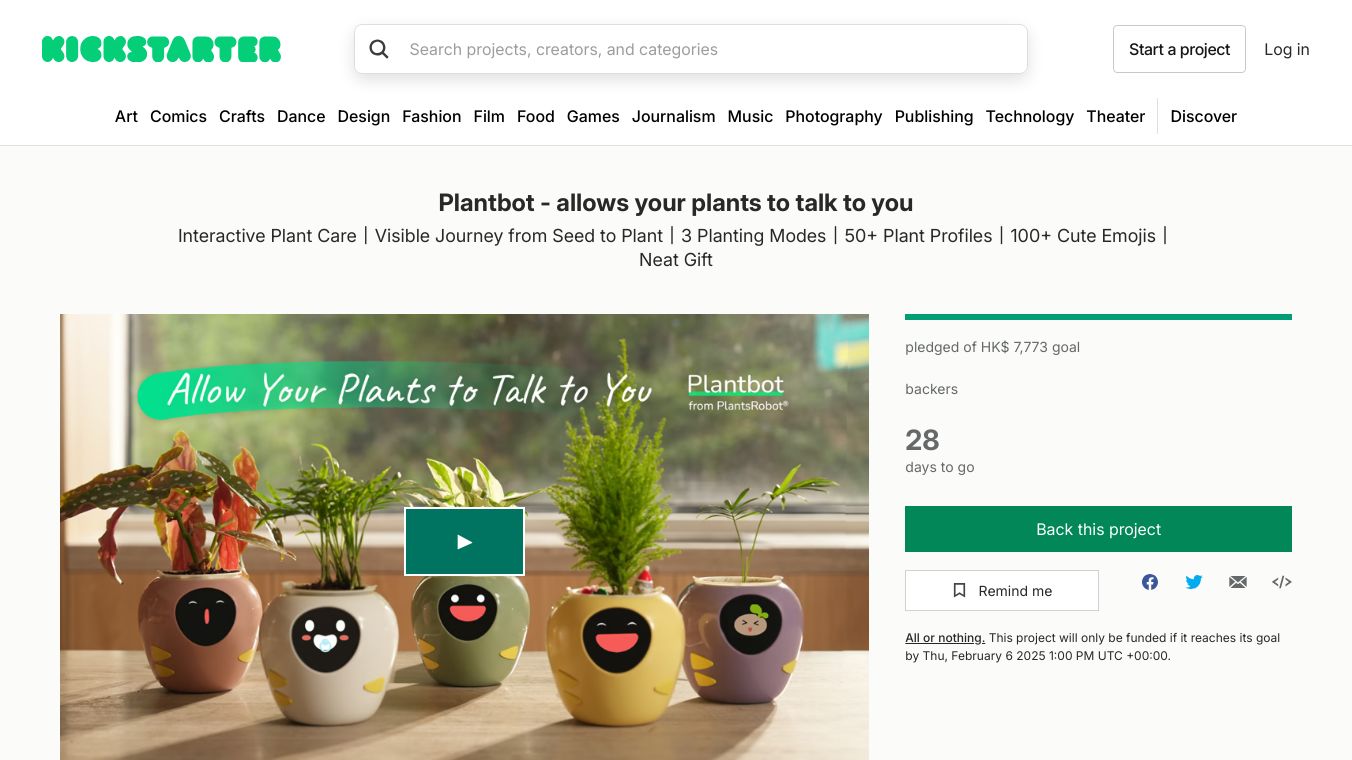Open the Log in link

[1287, 49]
